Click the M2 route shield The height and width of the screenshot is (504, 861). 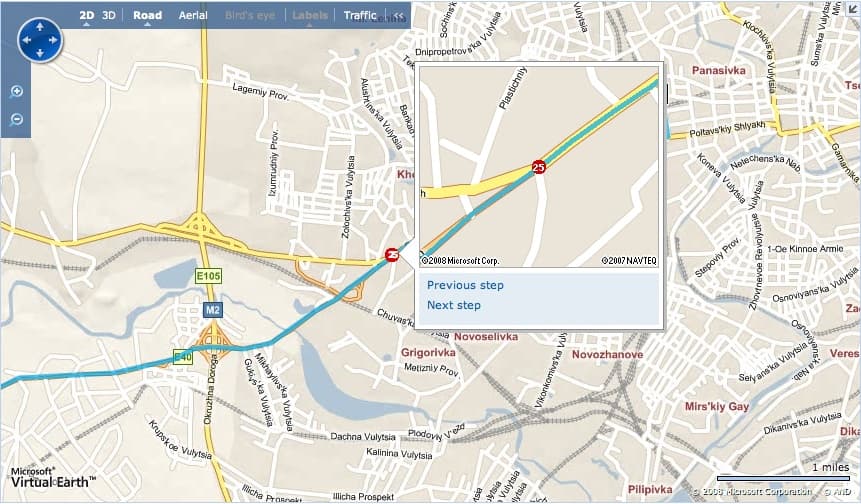point(213,310)
